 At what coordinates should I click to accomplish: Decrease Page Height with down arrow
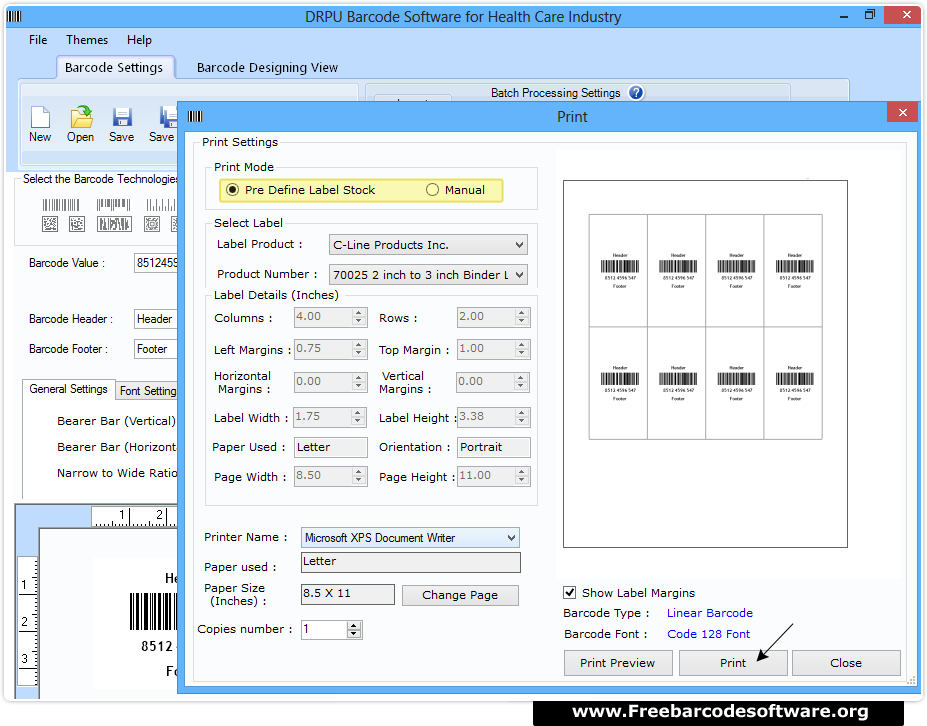click(521, 480)
